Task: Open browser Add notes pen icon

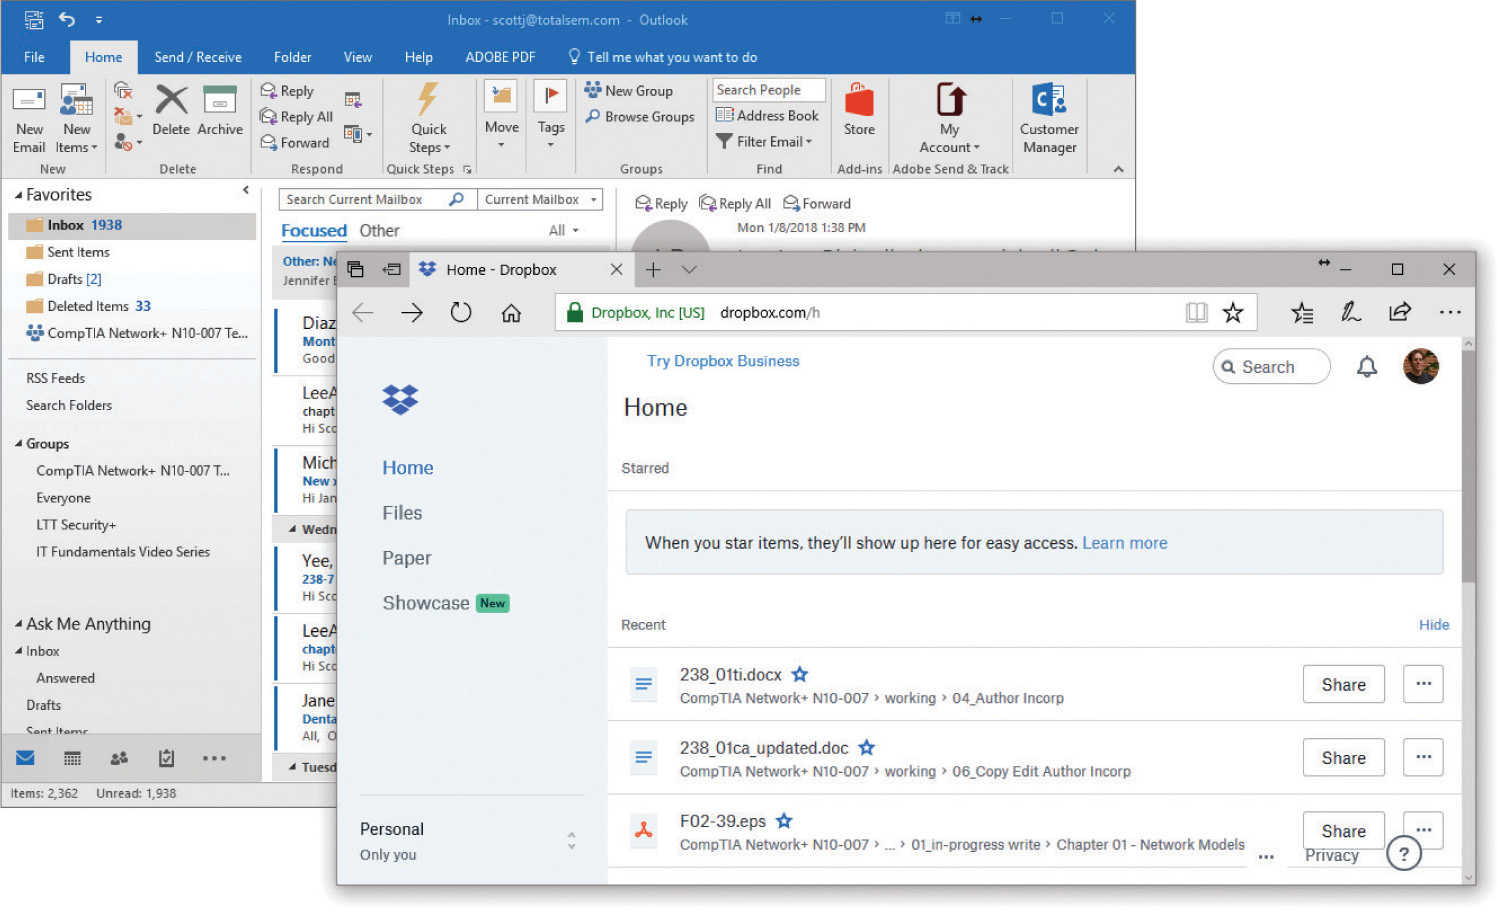Action: pyautogui.click(x=1350, y=312)
